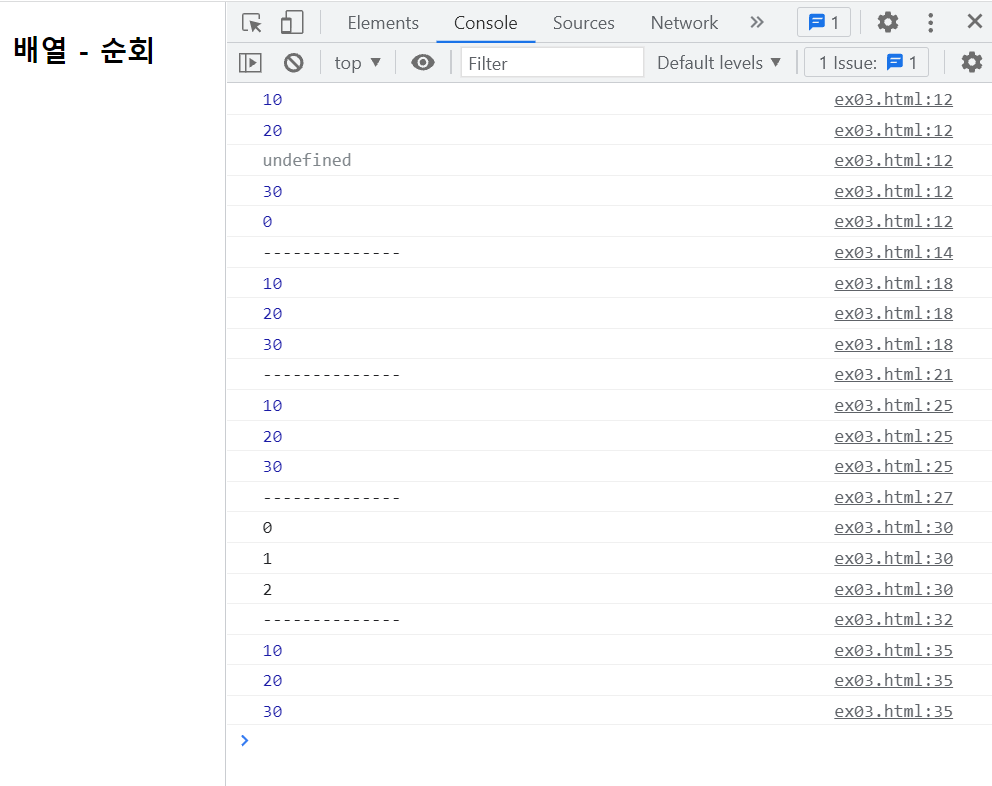The width and height of the screenshot is (992, 786).
Task: Open the three-dot customize DevTools menu
Action: [930, 23]
